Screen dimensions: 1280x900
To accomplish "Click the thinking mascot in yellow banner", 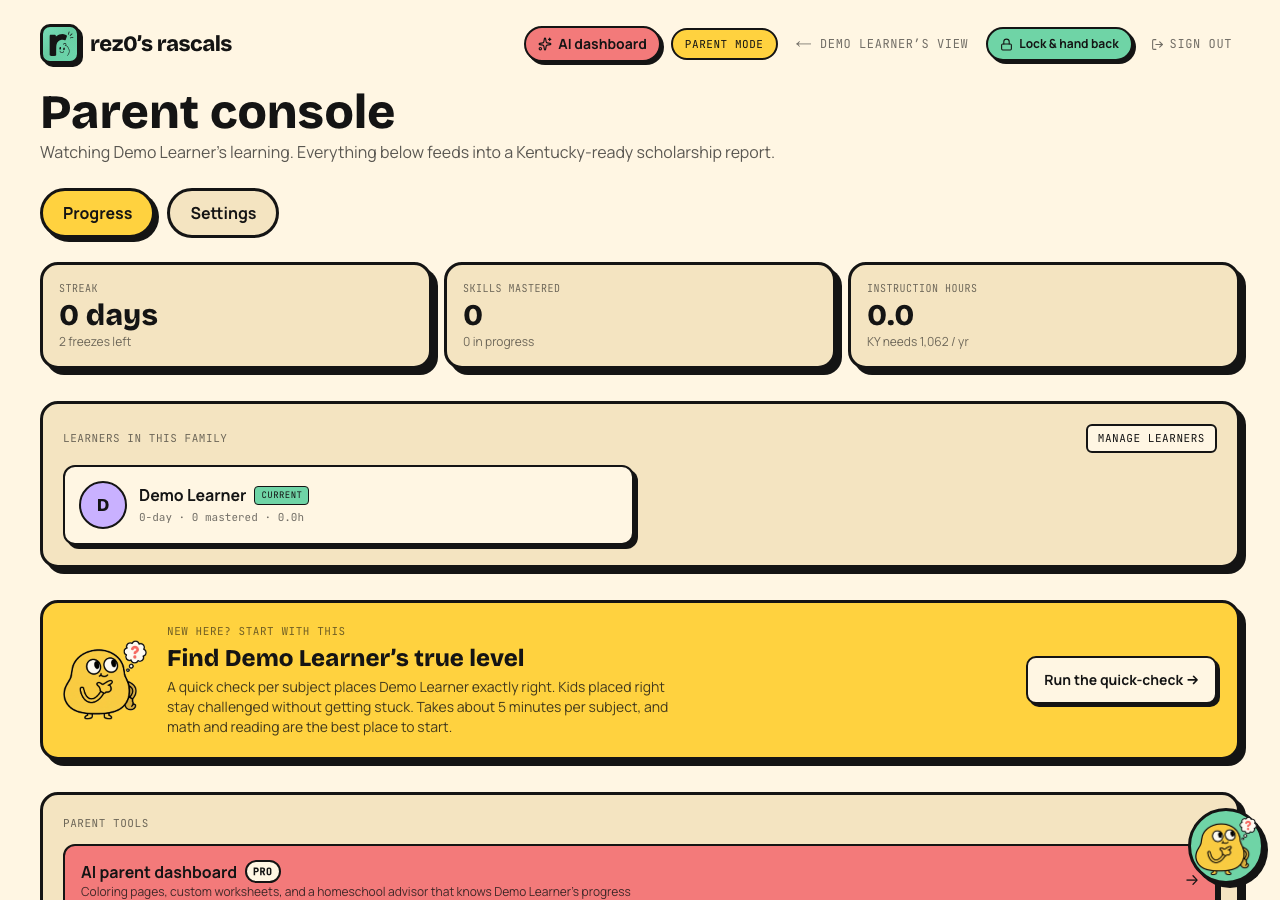I will (104, 680).
